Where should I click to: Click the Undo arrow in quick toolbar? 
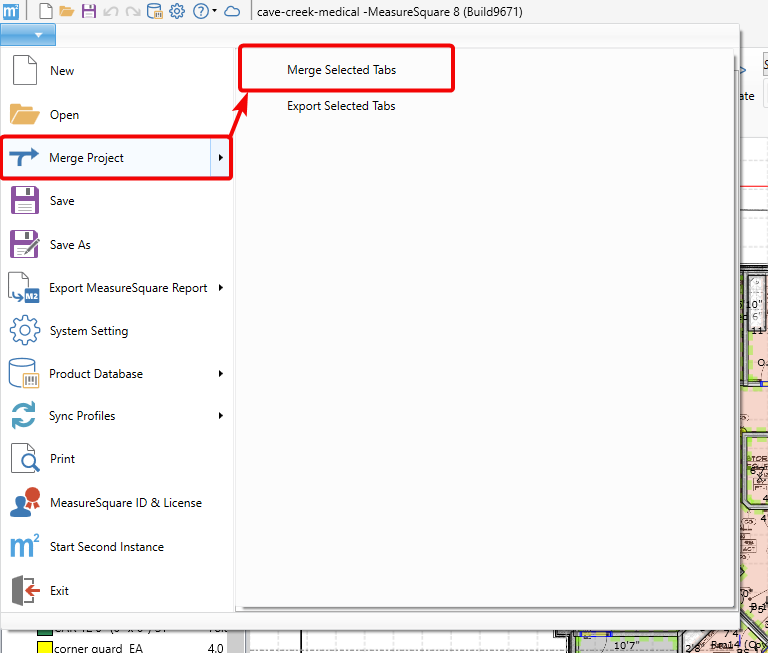(x=111, y=11)
